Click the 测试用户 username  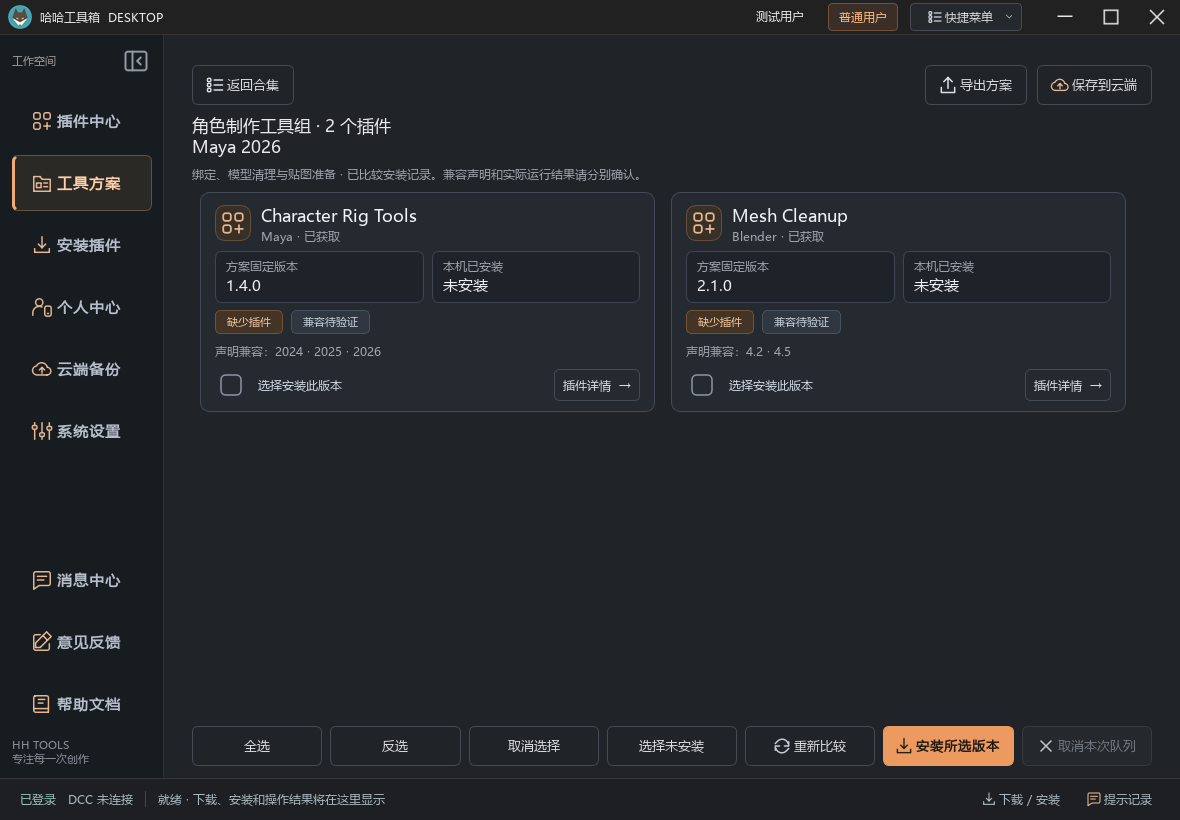(x=780, y=17)
